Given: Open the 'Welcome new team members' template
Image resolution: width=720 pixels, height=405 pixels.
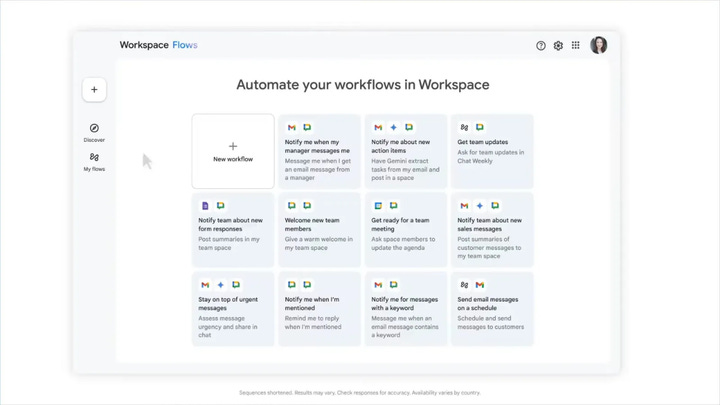Looking at the screenshot, I should 319,230.
